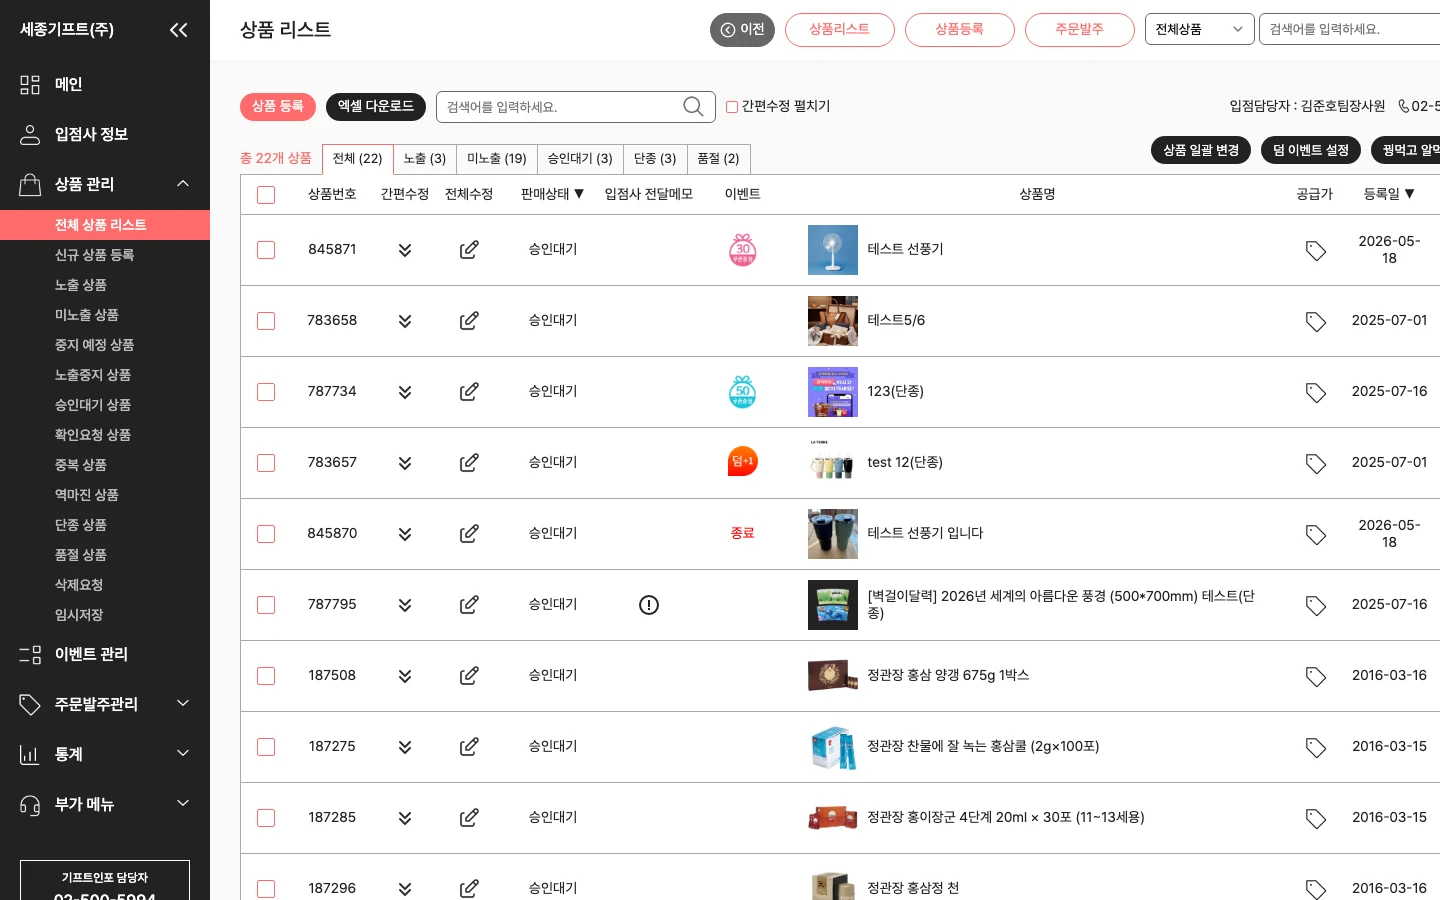Sort by 판매상태 column header
Viewport: 1440px width, 900px height.
click(552, 194)
